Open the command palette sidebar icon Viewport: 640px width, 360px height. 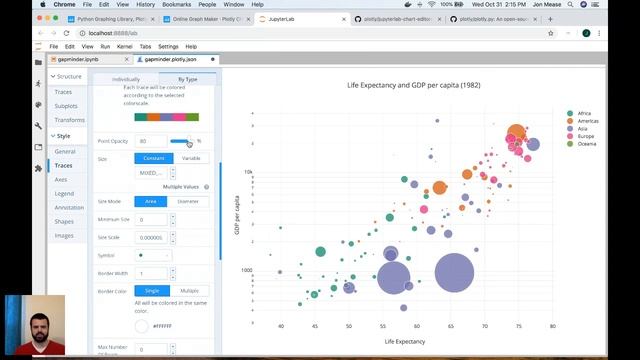(38, 105)
